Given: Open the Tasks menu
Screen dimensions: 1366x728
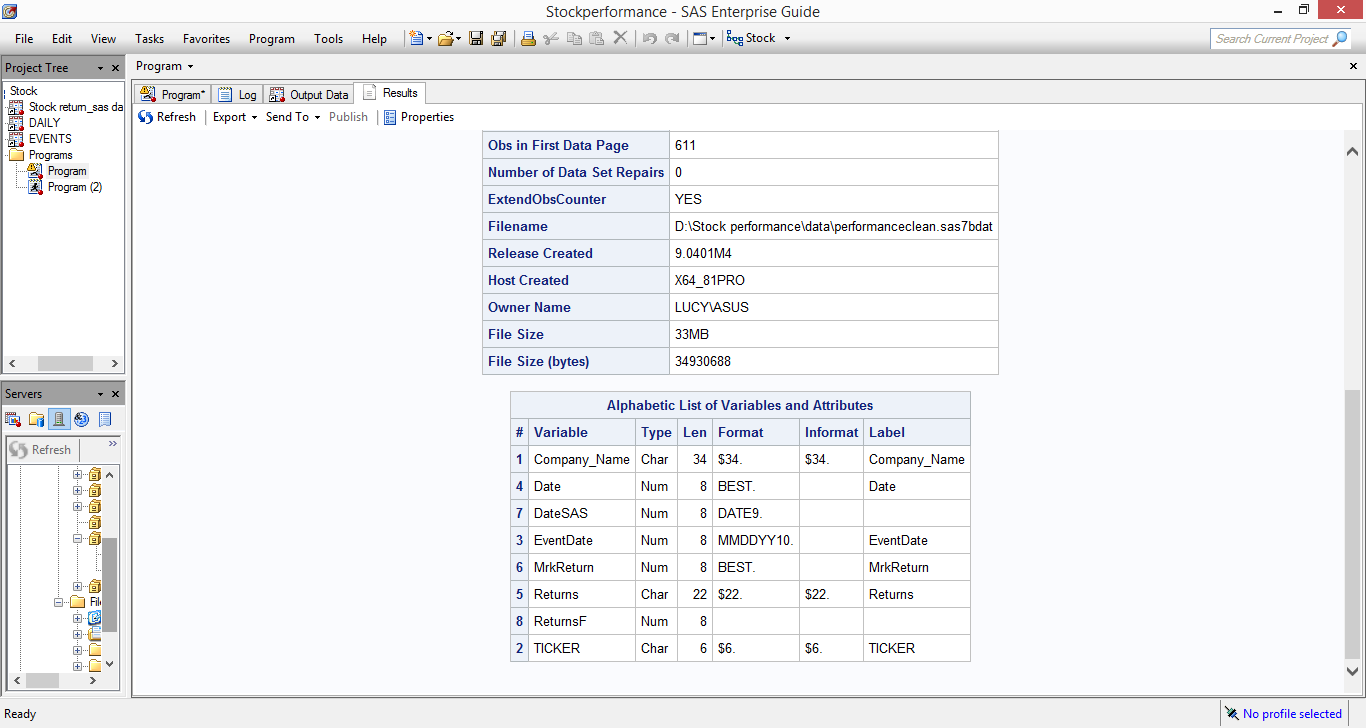Looking at the screenshot, I should (x=149, y=39).
